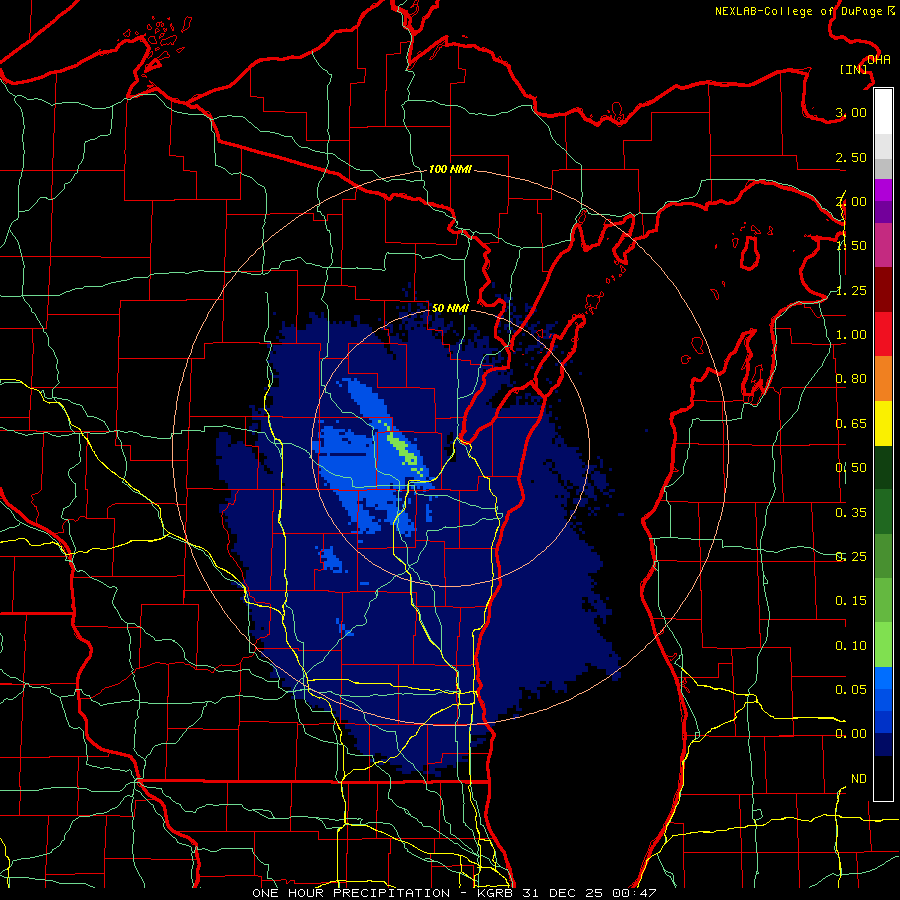Select the yellow legend swatch

tap(883, 423)
